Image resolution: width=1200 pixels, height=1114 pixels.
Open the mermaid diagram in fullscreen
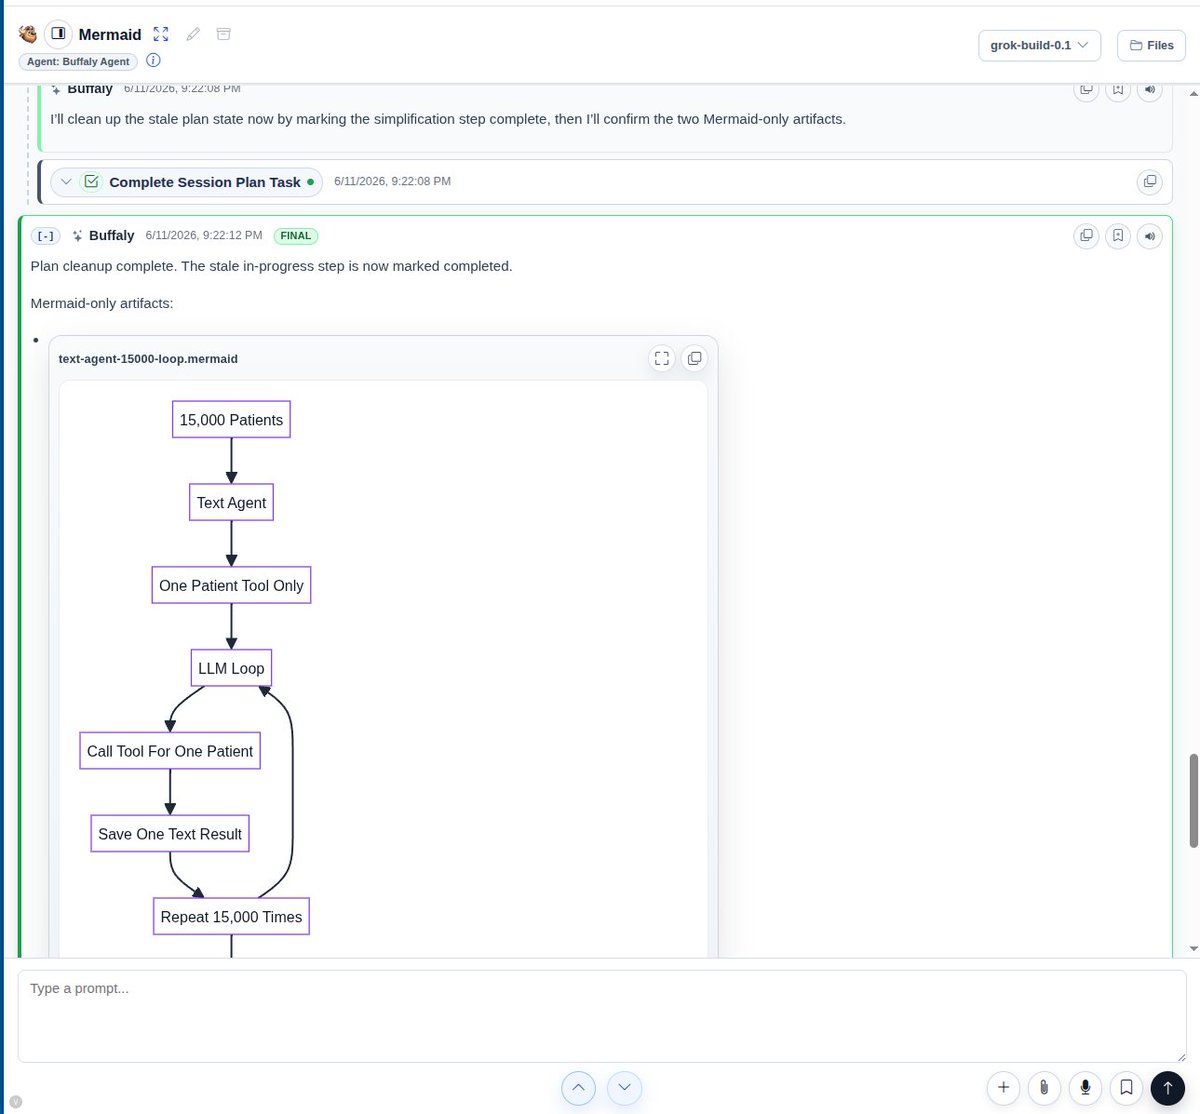point(661,358)
